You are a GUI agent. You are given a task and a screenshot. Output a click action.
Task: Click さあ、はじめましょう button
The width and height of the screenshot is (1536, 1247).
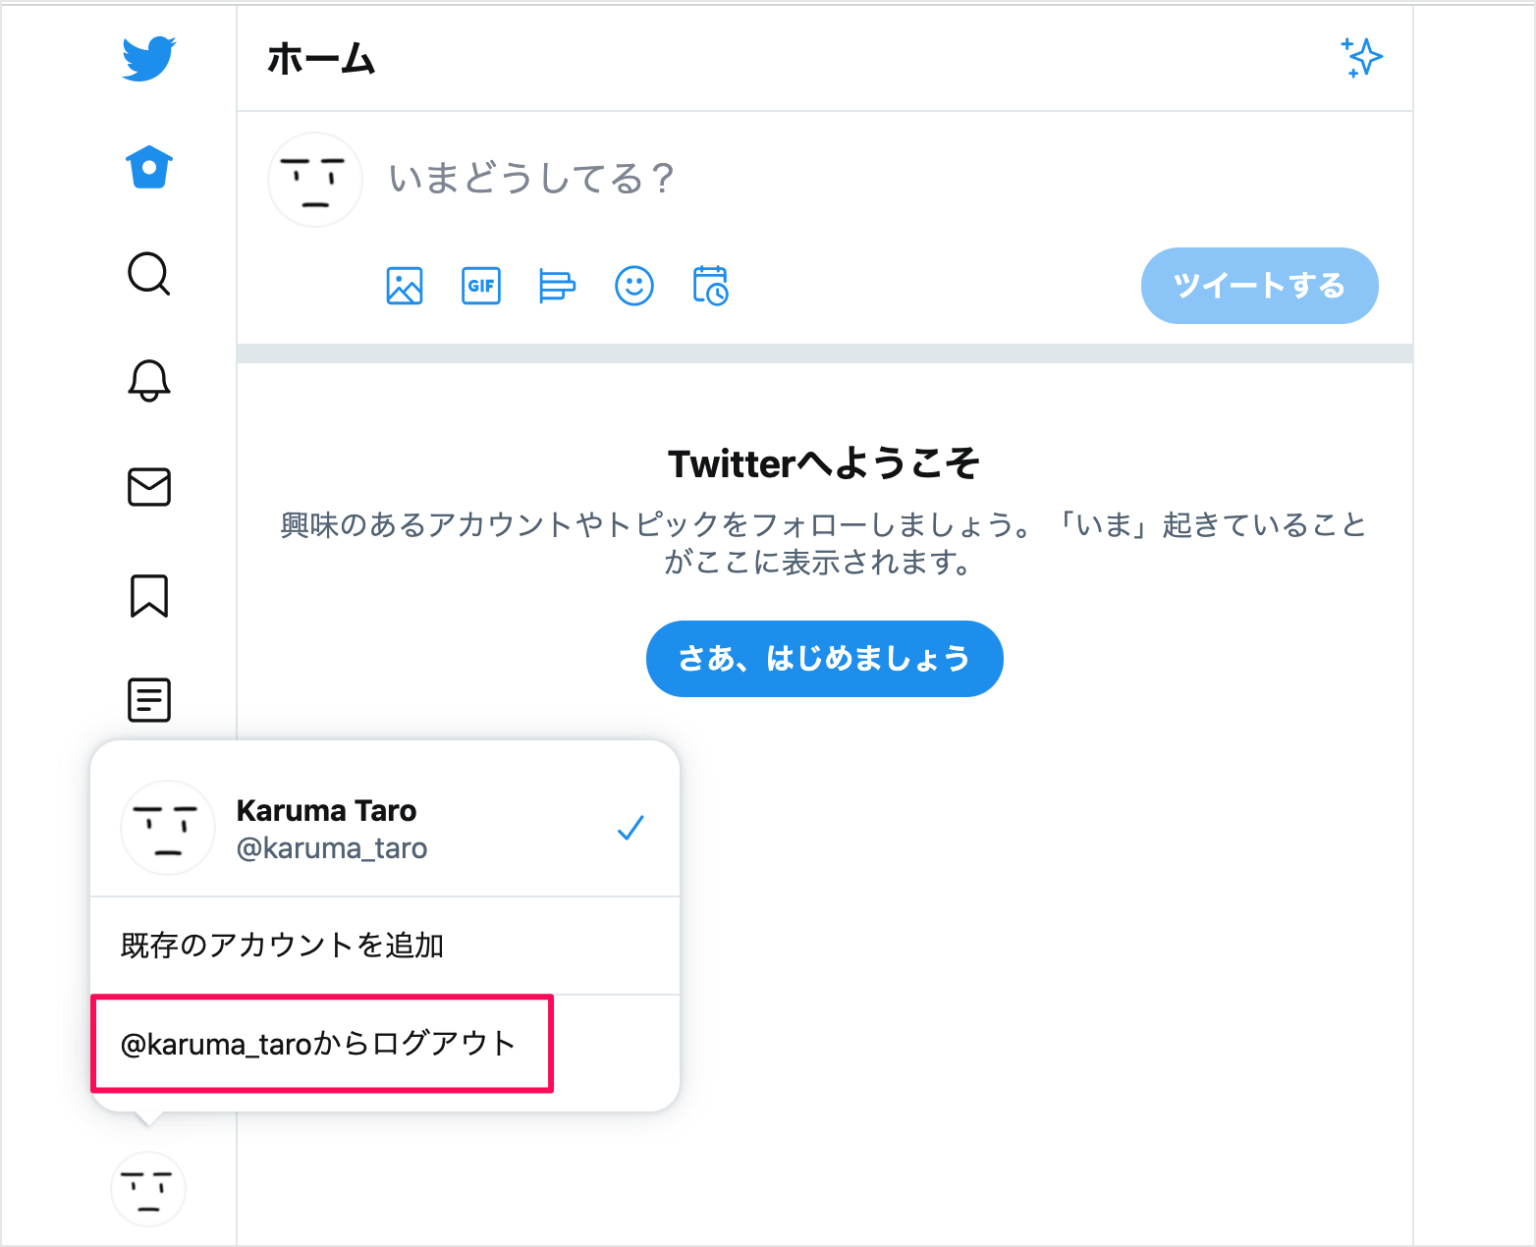(x=824, y=659)
